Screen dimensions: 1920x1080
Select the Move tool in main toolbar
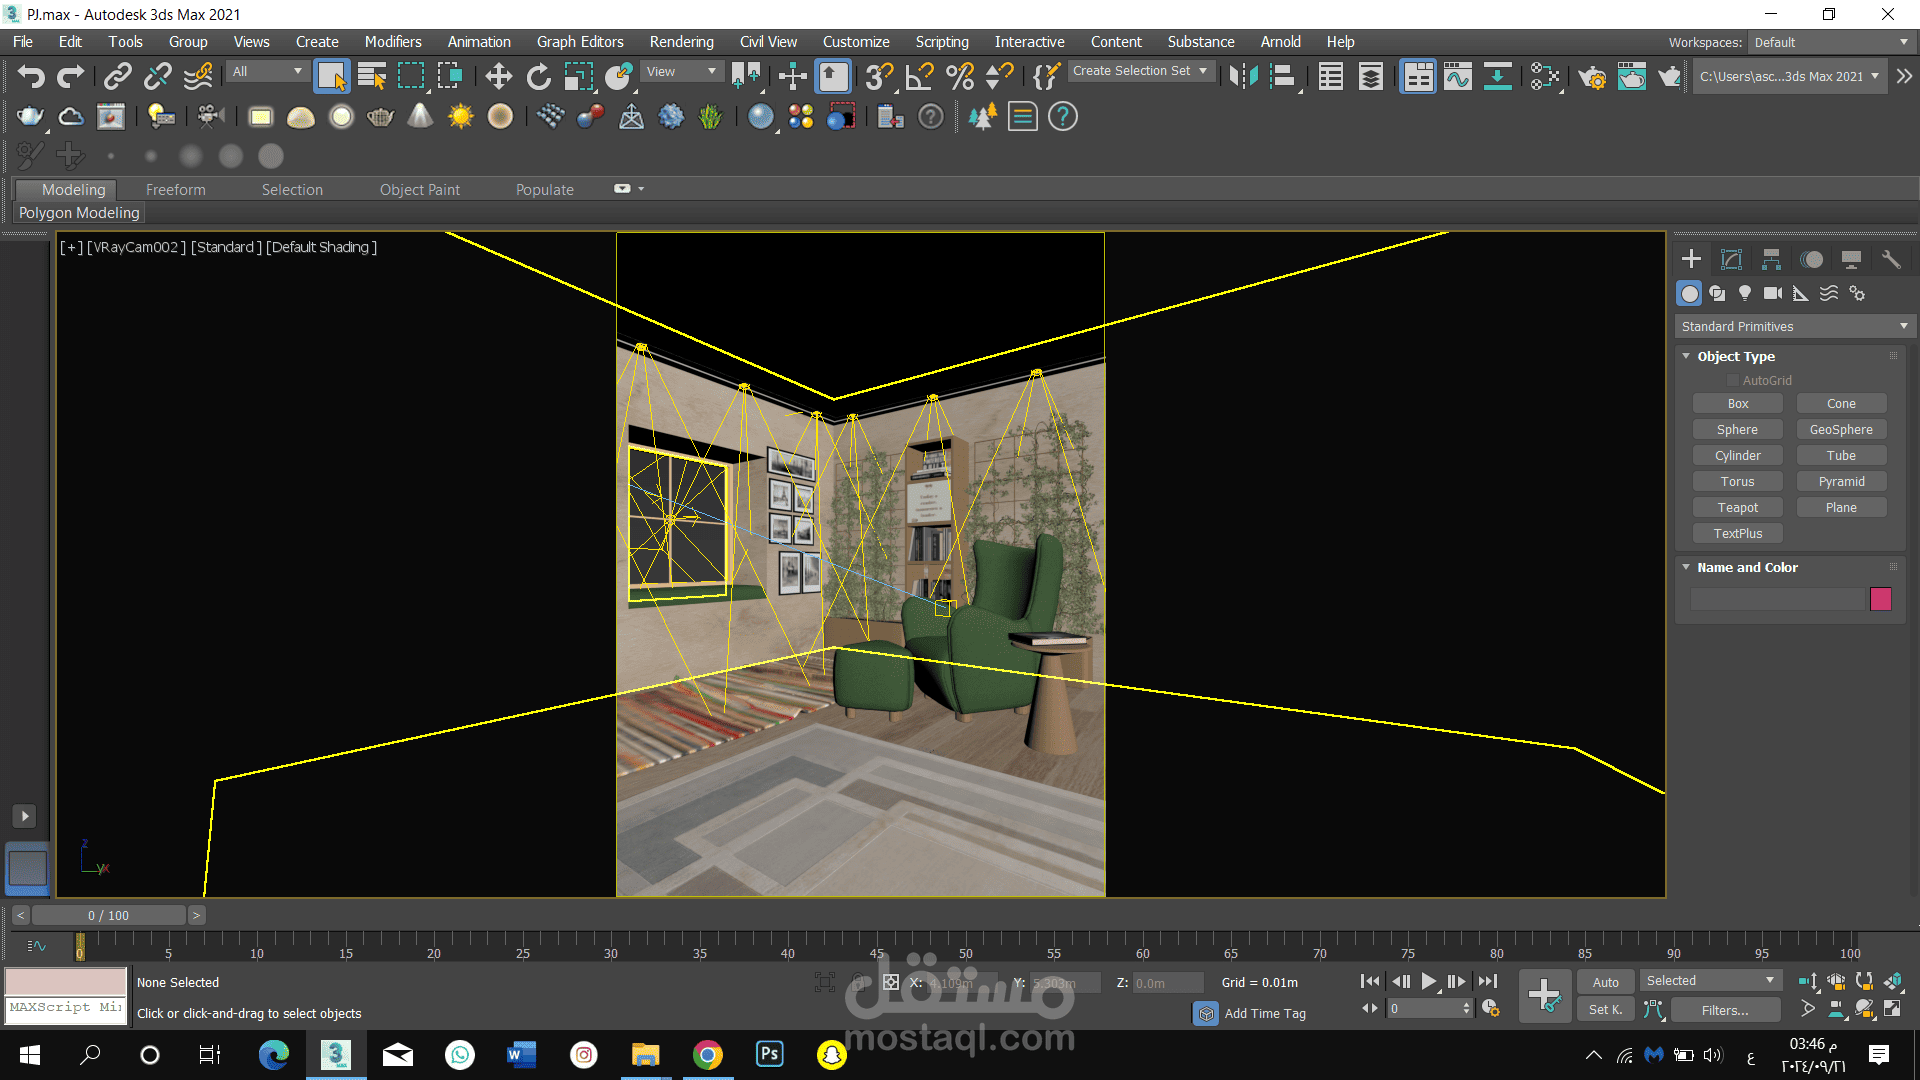click(498, 77)
